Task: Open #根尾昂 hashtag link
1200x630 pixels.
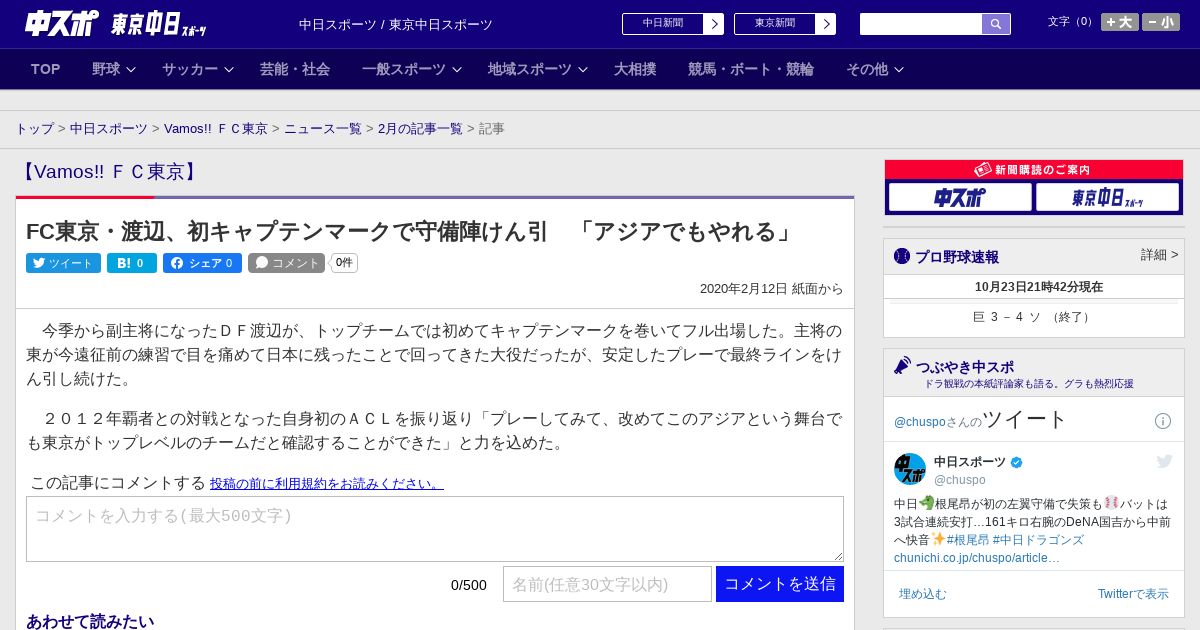Action: (x=968, y=540)
